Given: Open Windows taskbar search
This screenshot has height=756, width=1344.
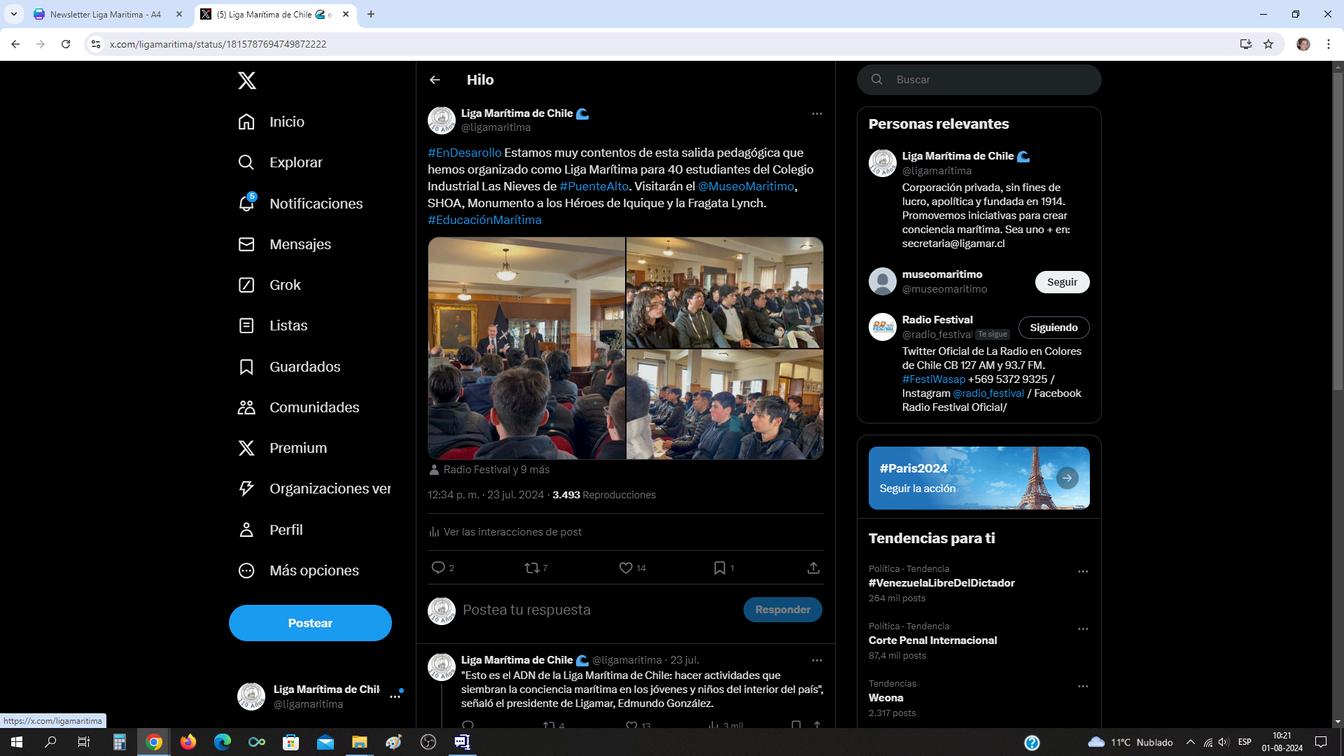Looking at the screenshot, I should pos(50,742).
